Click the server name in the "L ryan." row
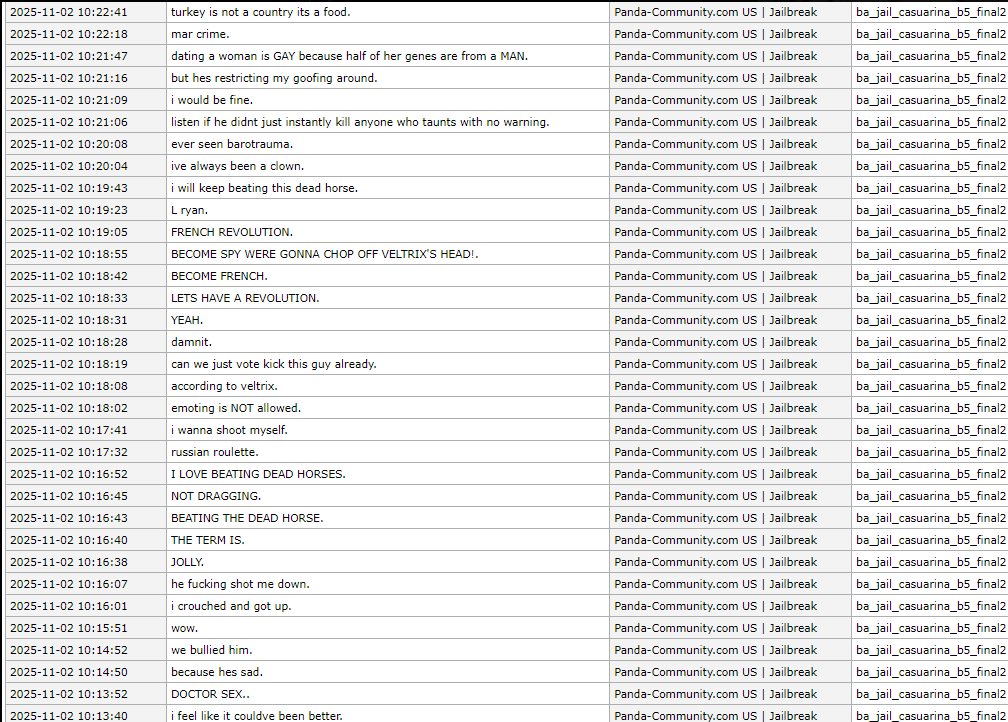The height and width of the screenshot is (722, 1008). [715, 210]
